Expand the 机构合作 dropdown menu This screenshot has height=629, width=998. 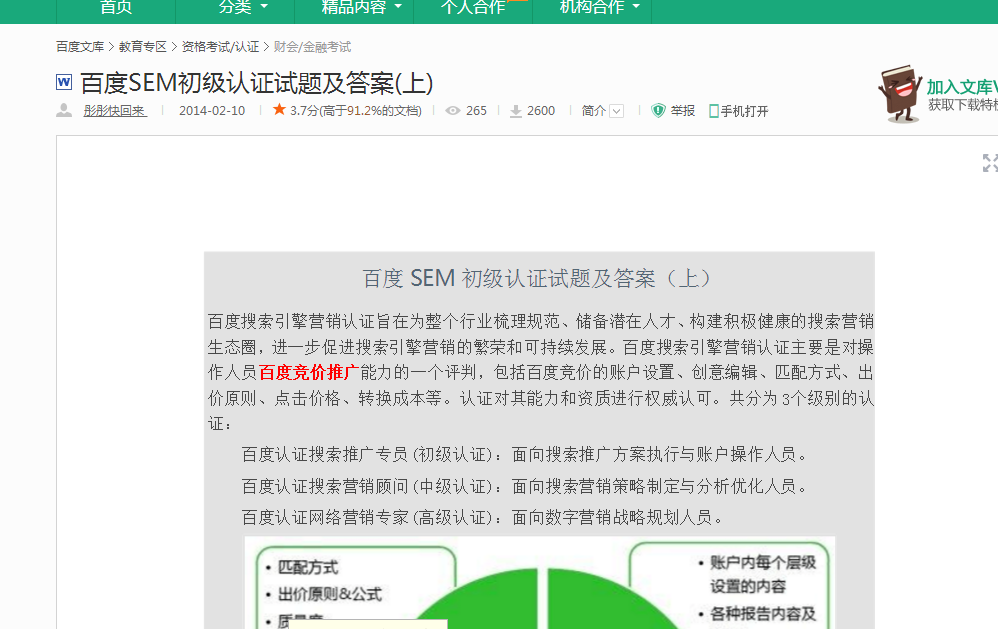point(599,8)
